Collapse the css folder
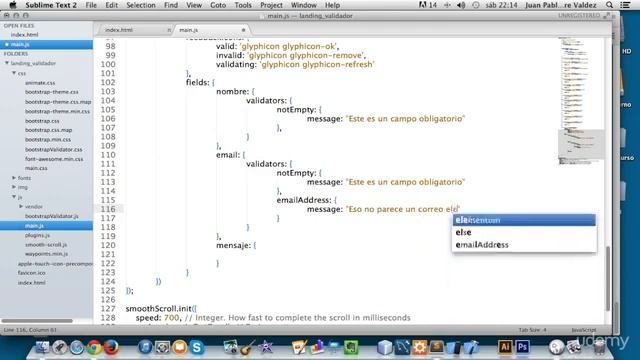 point(14,73)
